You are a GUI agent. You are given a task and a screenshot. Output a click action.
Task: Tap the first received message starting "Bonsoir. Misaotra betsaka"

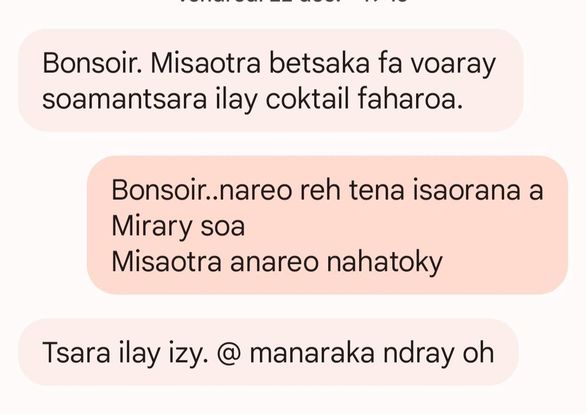click(x=271, y=80)
